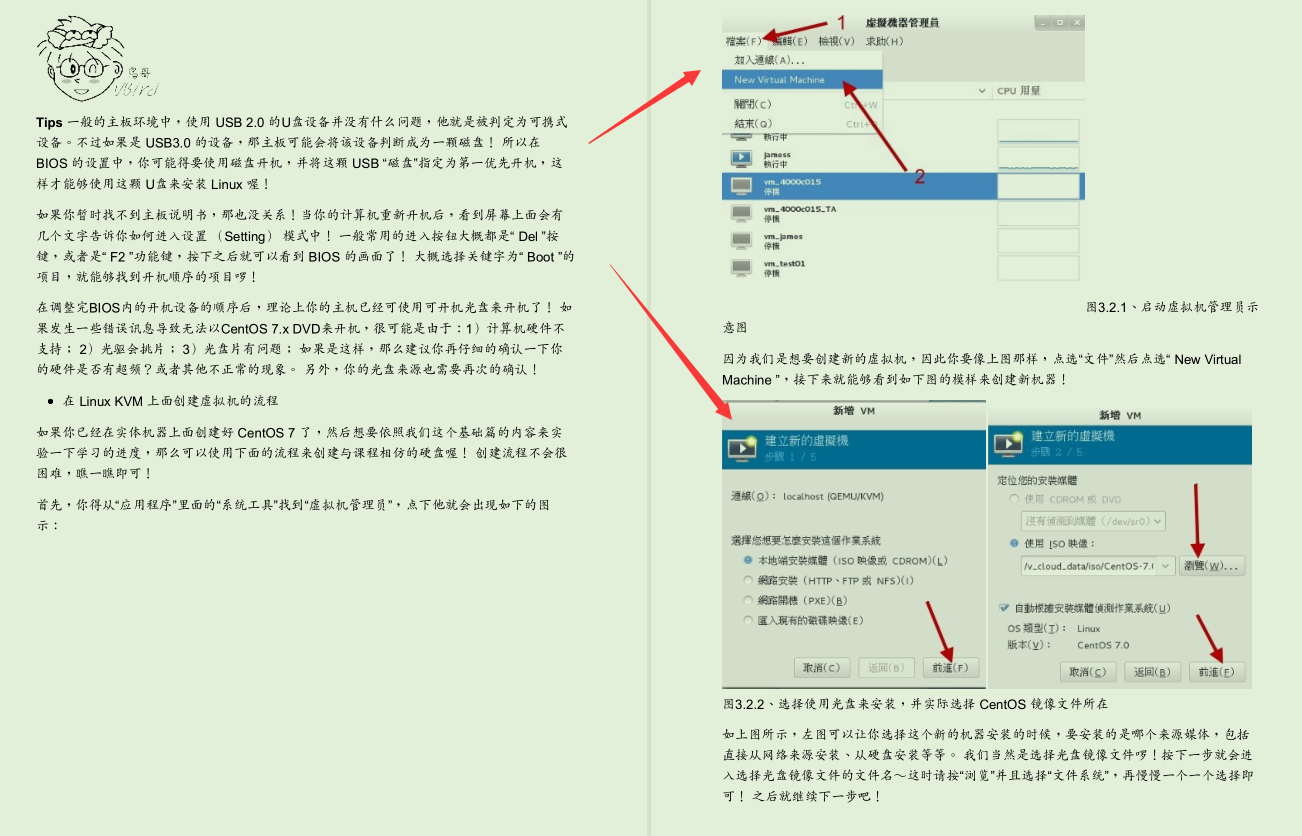
Task: Click the 瀏覽(W)... browse button
Action: click(x=1213, y=566)
